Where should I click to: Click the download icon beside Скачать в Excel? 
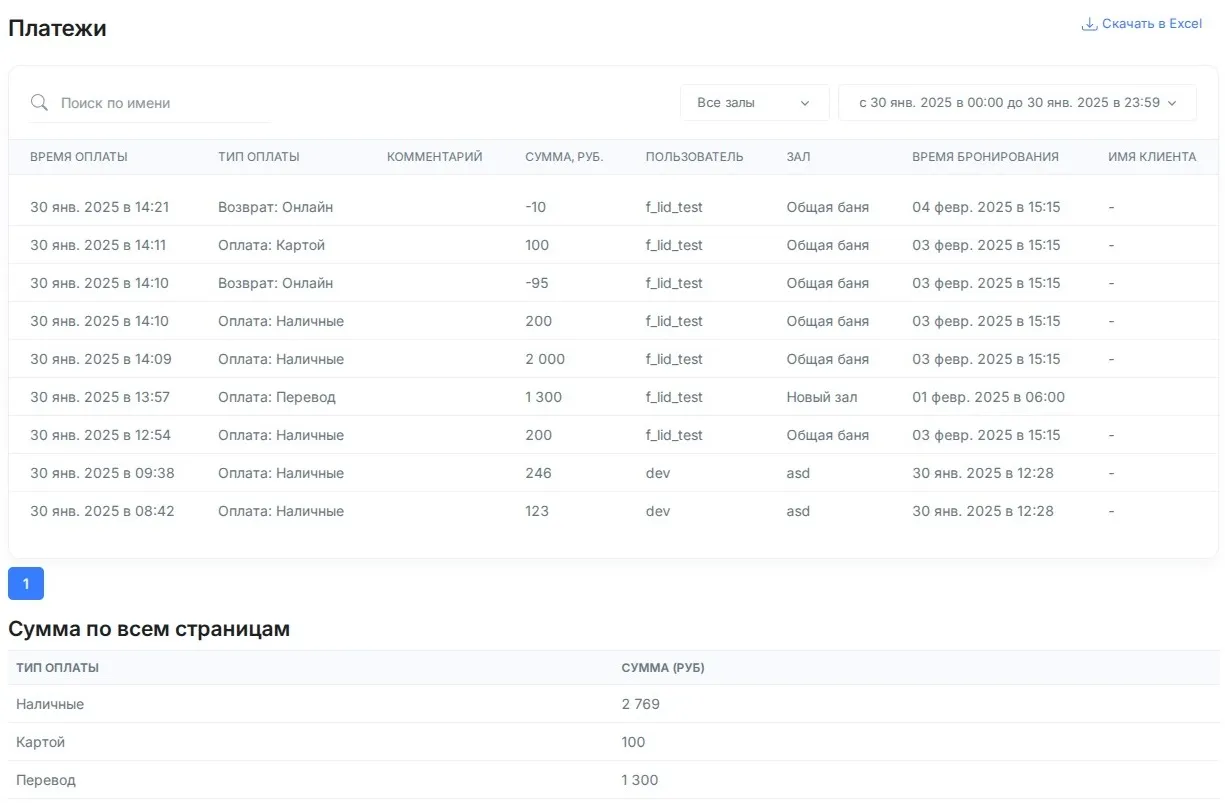(1089, 24)
